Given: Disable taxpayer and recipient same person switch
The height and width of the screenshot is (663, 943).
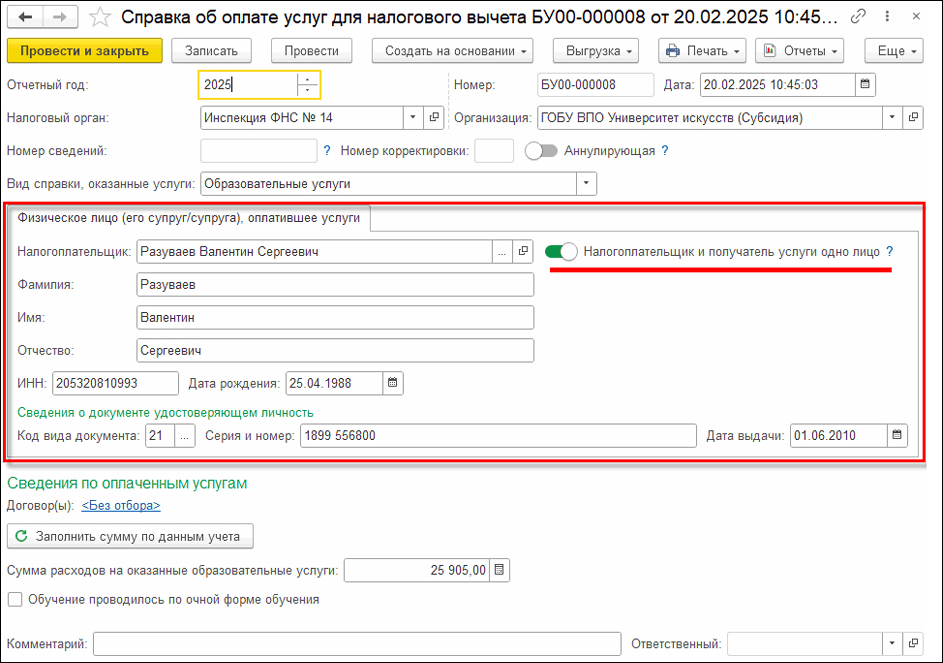Looking at the screenshot, I should [x=562, y=253].
